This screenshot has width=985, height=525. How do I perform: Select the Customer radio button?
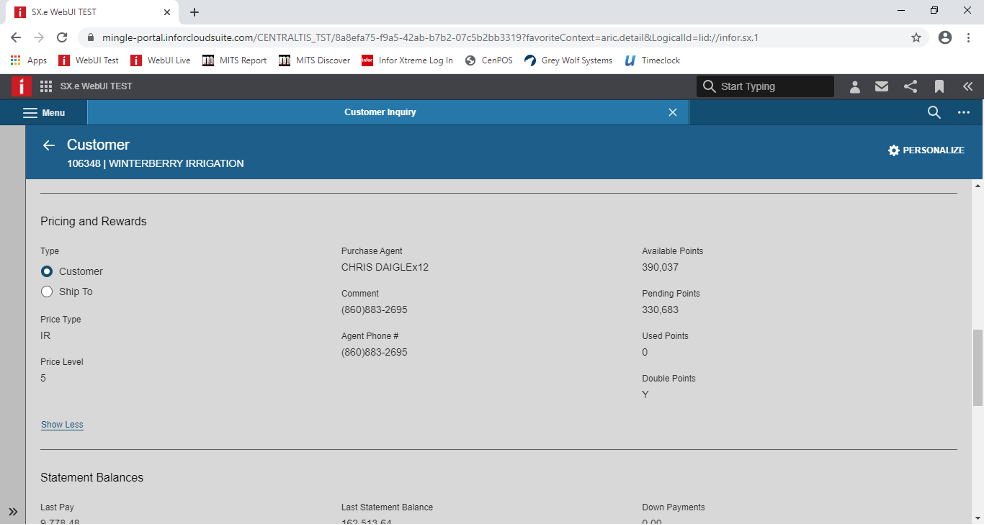pos(46,271)
